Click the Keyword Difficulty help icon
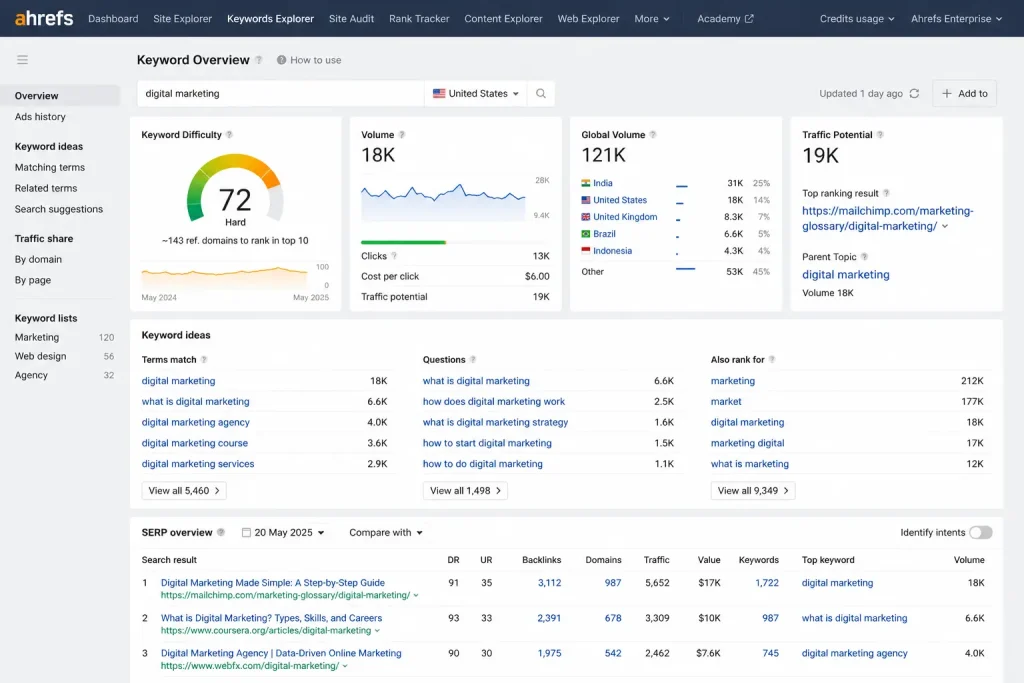The width and height of the screenshot is (1024, 683). tap(229, 135)
